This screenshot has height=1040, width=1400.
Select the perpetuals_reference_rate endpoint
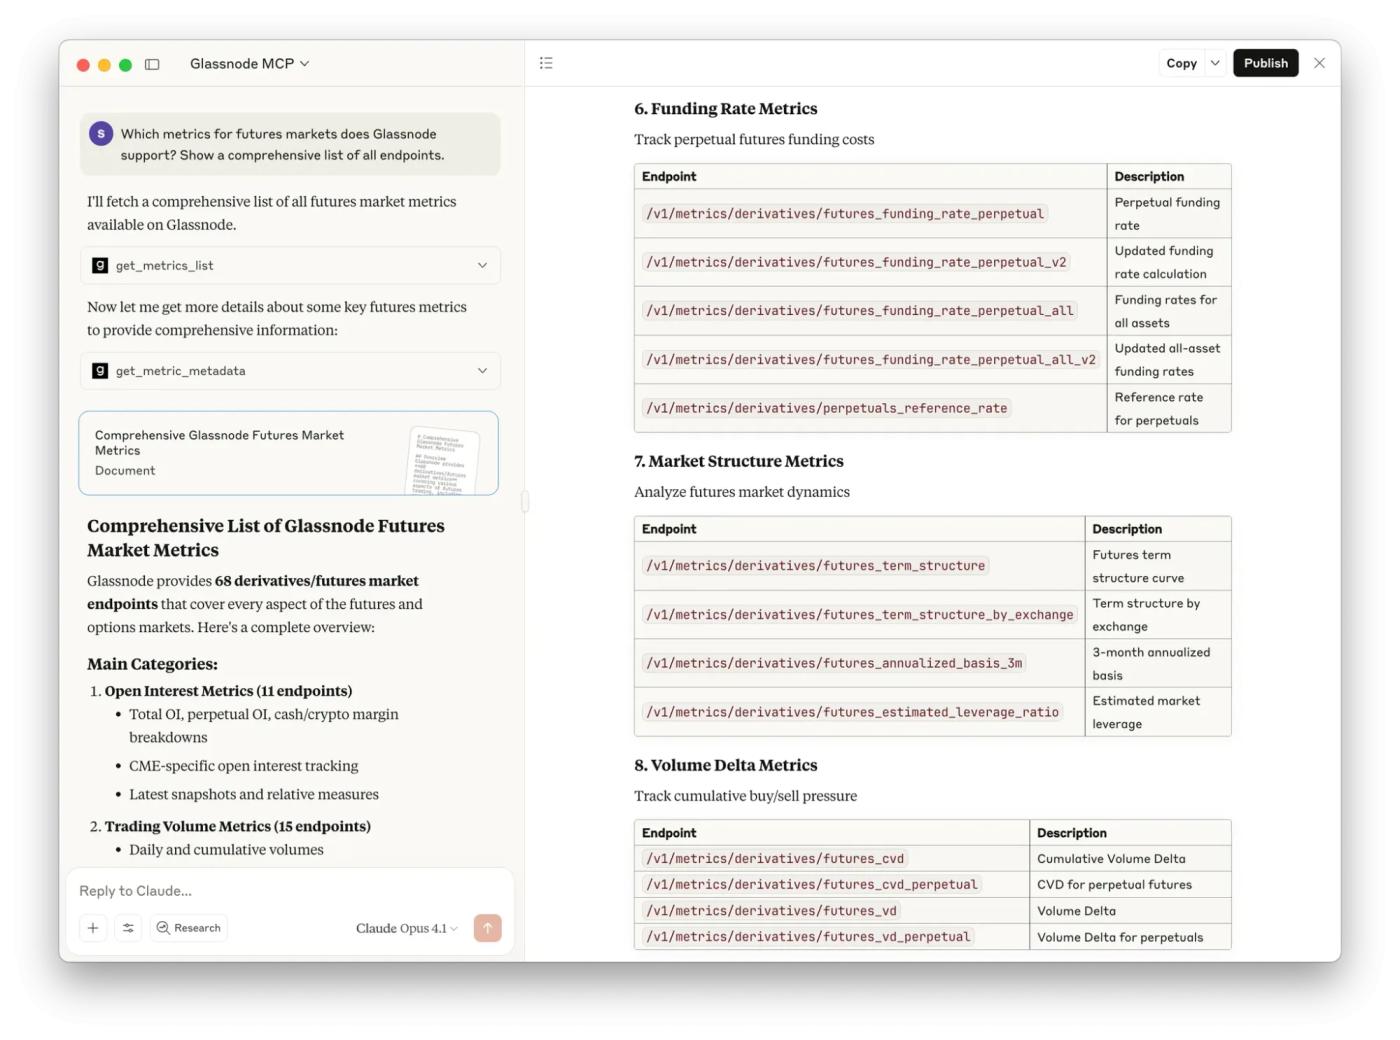click(x=827, y=408)
